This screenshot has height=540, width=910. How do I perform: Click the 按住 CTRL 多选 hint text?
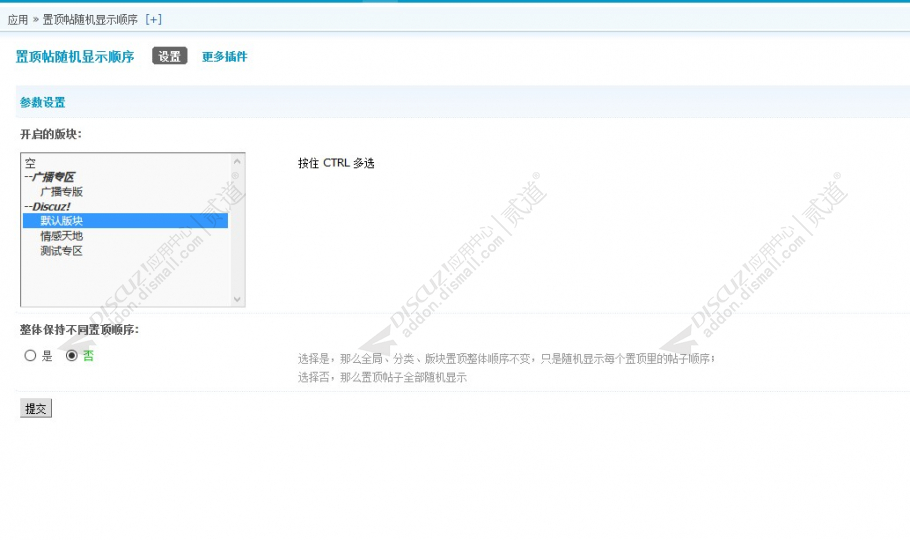click(x=336, y=163)
